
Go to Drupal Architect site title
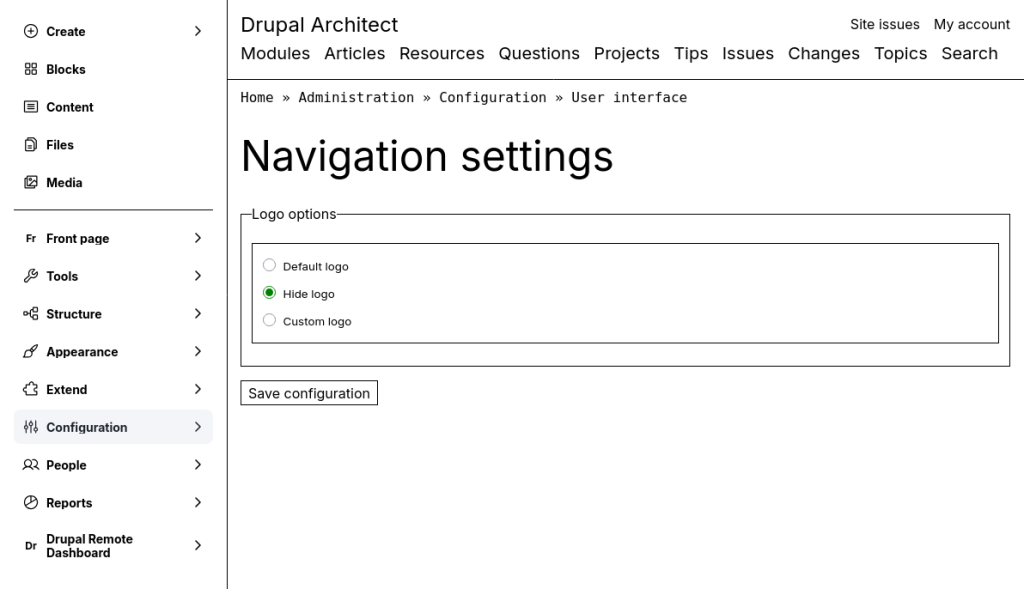(x=319, y=25)
